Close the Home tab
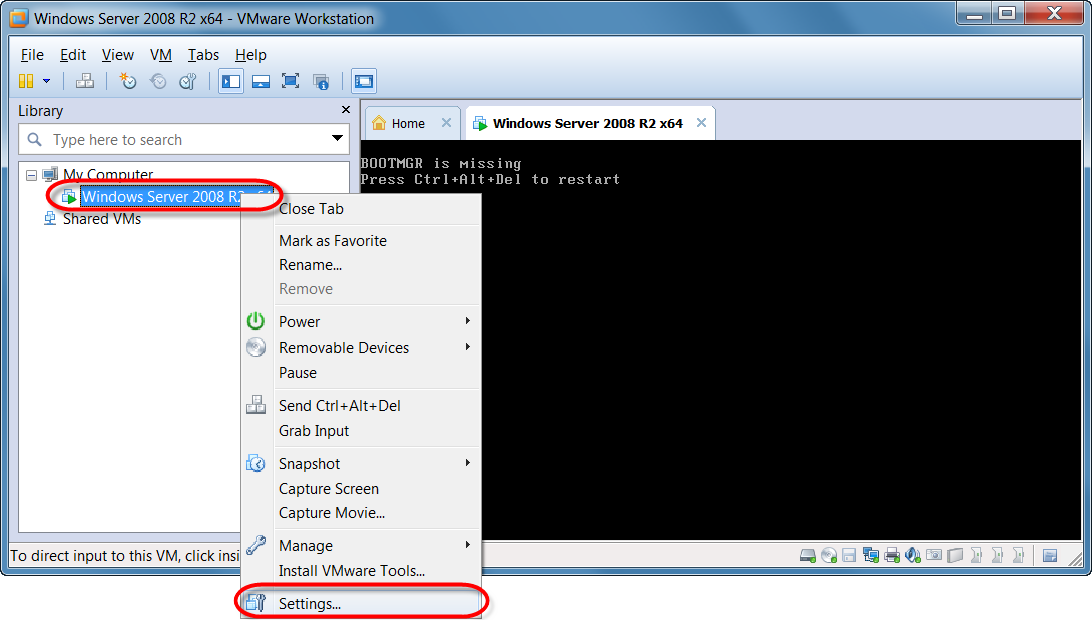The height and width of the screenshot is (620, 1092). [446, 123]
